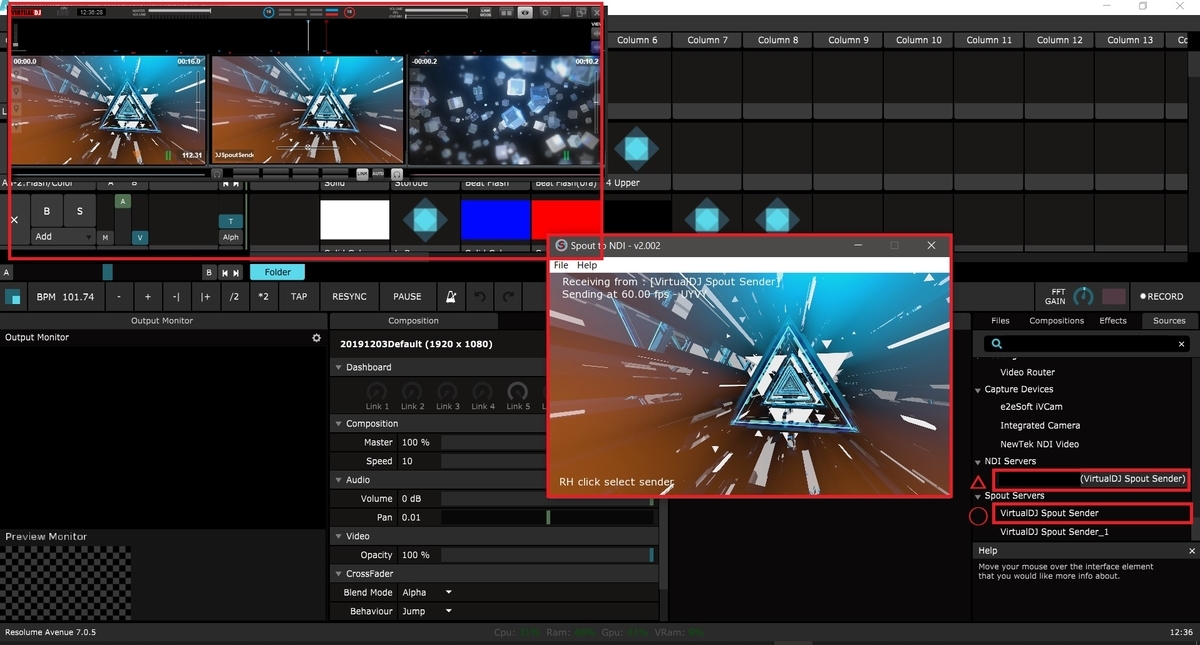Click the RECORD button

pos(1161,297)
